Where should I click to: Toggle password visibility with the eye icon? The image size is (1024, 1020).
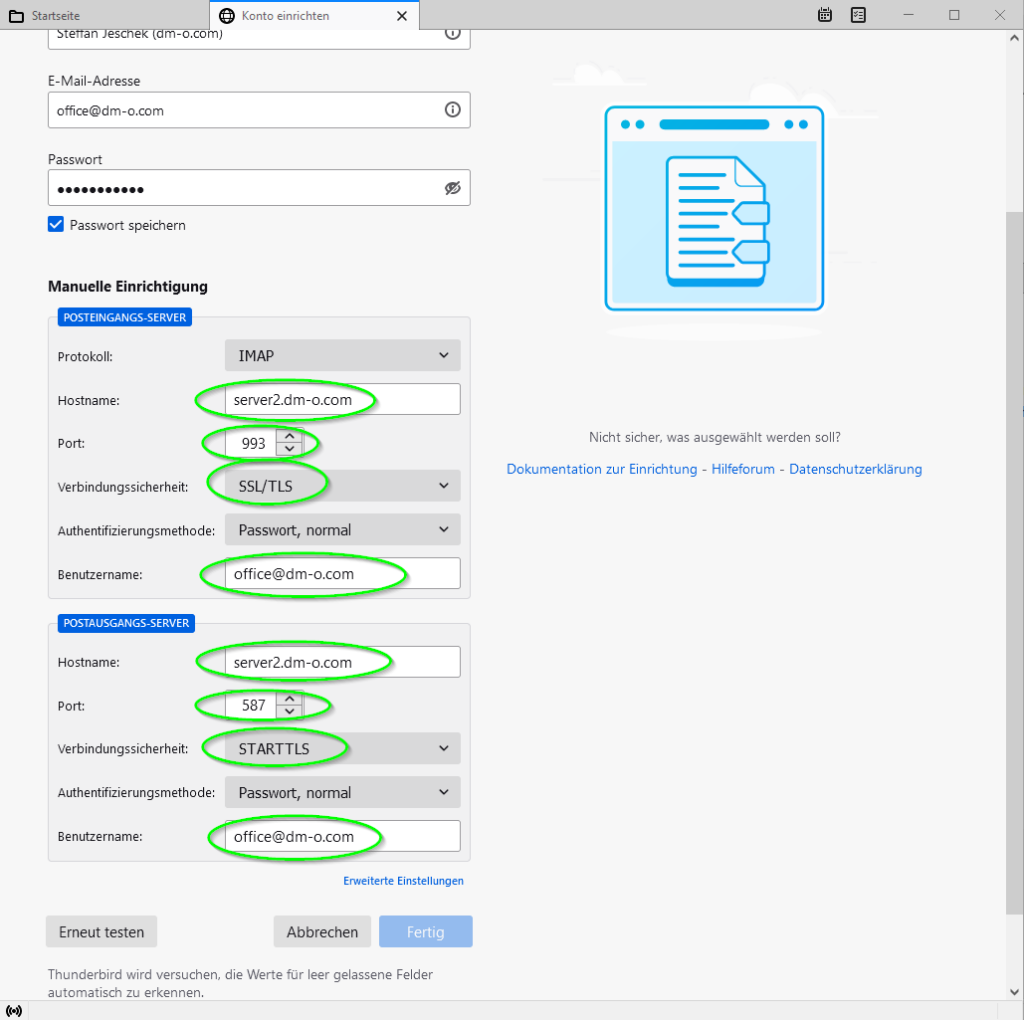tap(452, 188)
